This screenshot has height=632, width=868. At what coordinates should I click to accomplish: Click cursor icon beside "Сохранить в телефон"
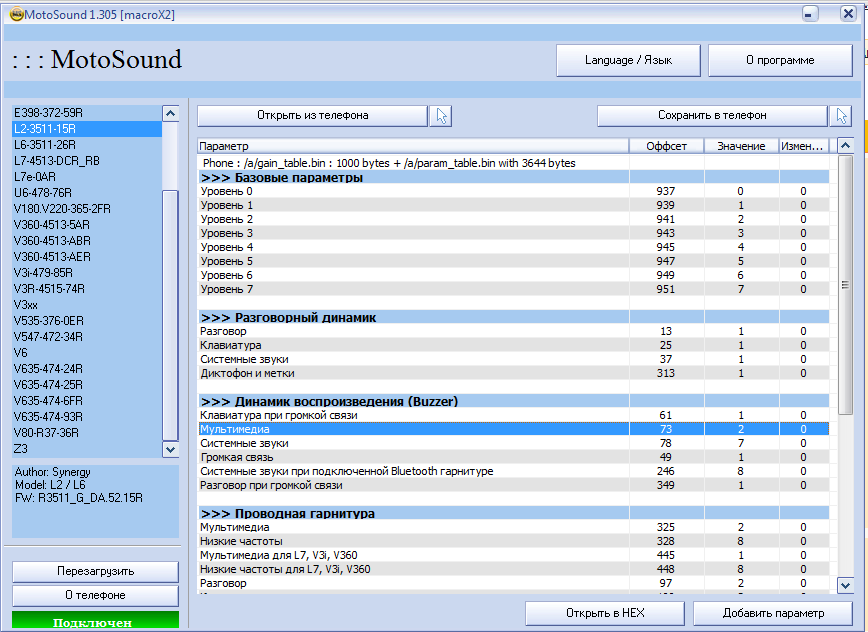[x=841, y=116]
